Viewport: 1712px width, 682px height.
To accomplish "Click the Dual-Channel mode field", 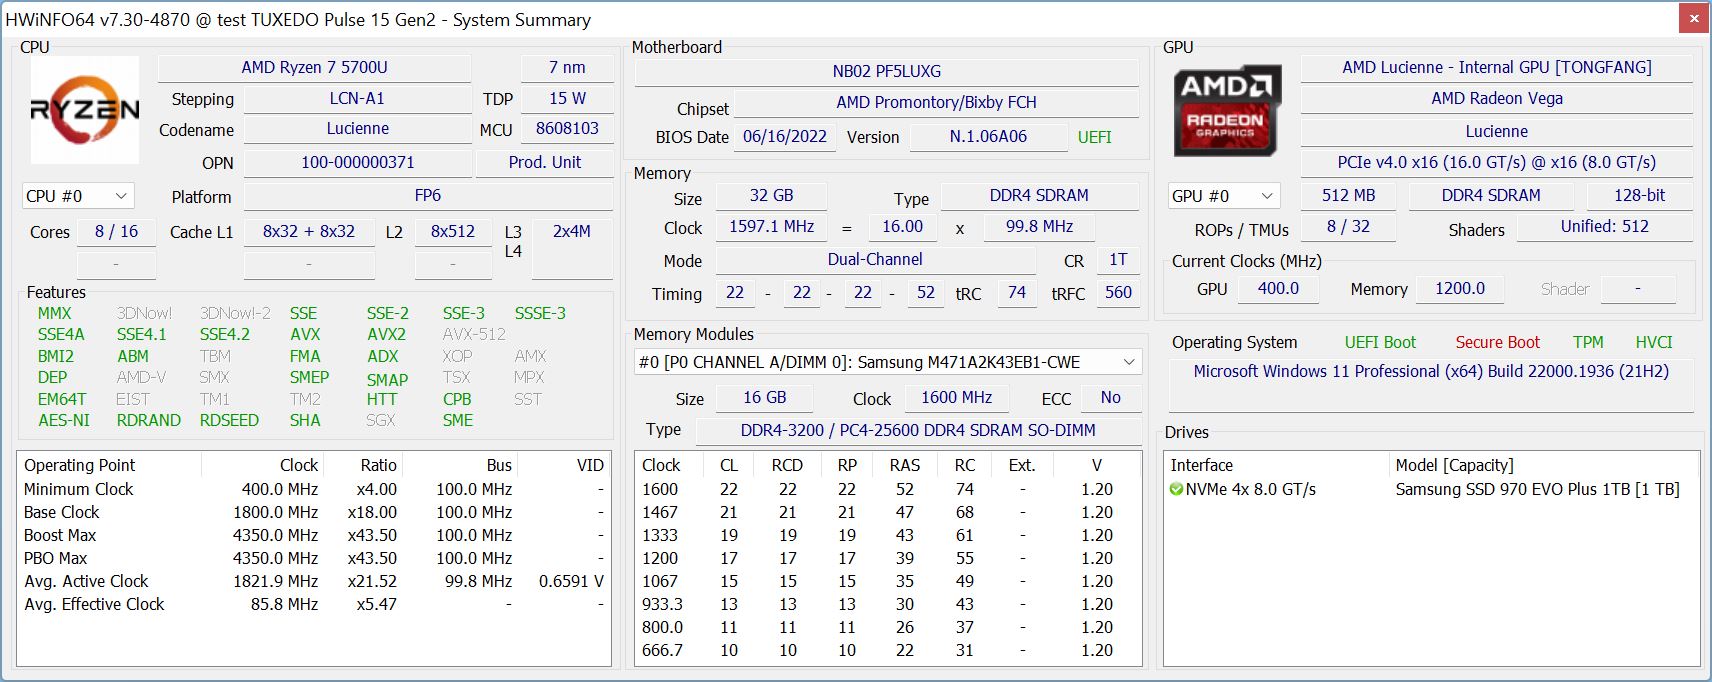I will coord(875,260).
